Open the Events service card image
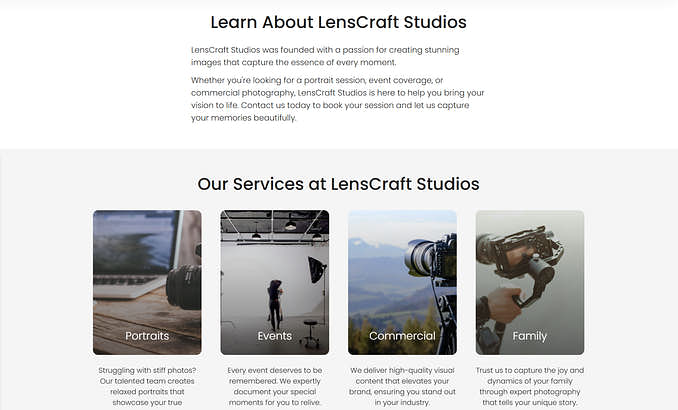Screen dimensions: 678x410 [275, 282]
